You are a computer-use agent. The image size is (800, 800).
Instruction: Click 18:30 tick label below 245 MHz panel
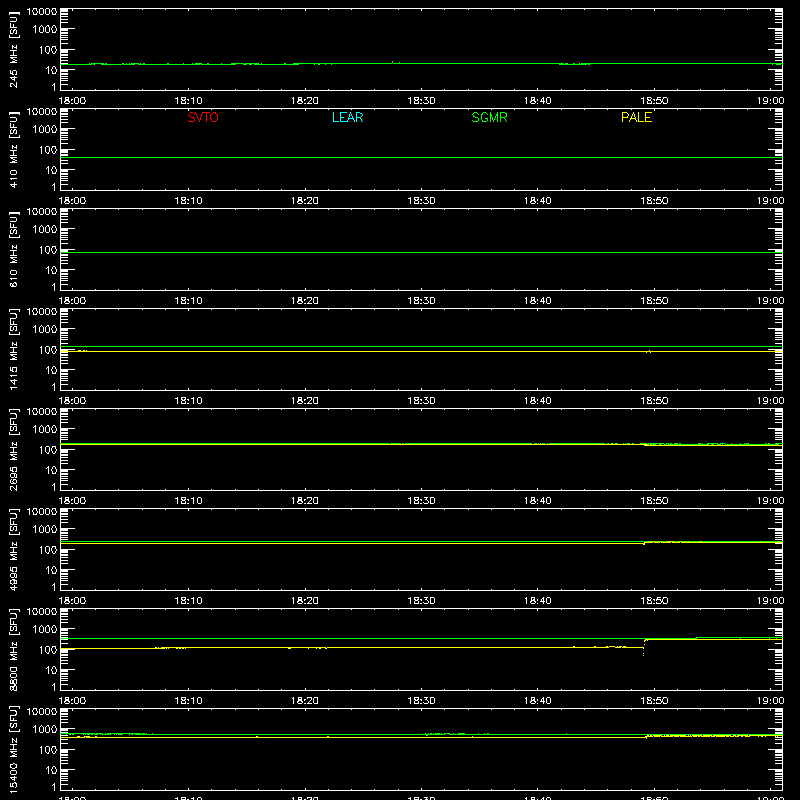421,101
